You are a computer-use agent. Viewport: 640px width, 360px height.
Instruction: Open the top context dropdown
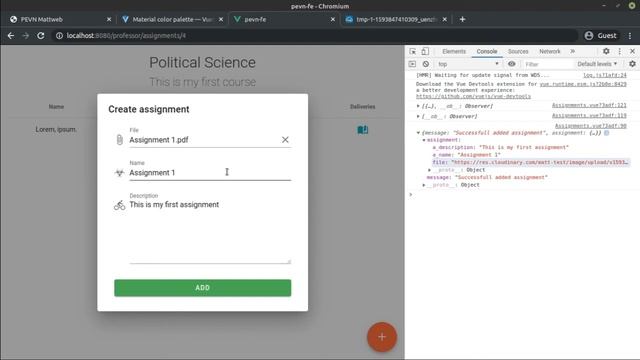pos(468,64)
